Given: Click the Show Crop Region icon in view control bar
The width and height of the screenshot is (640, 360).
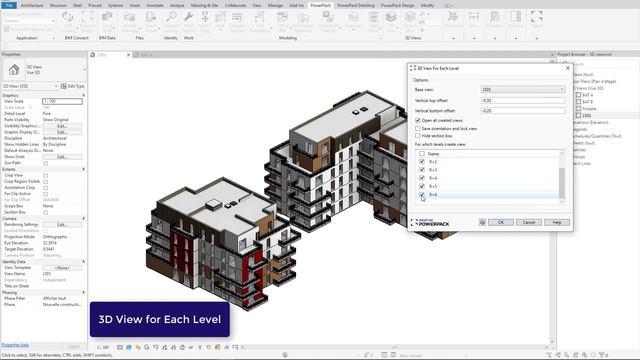Looking at the screenshot, I should [x=173, y=347].
